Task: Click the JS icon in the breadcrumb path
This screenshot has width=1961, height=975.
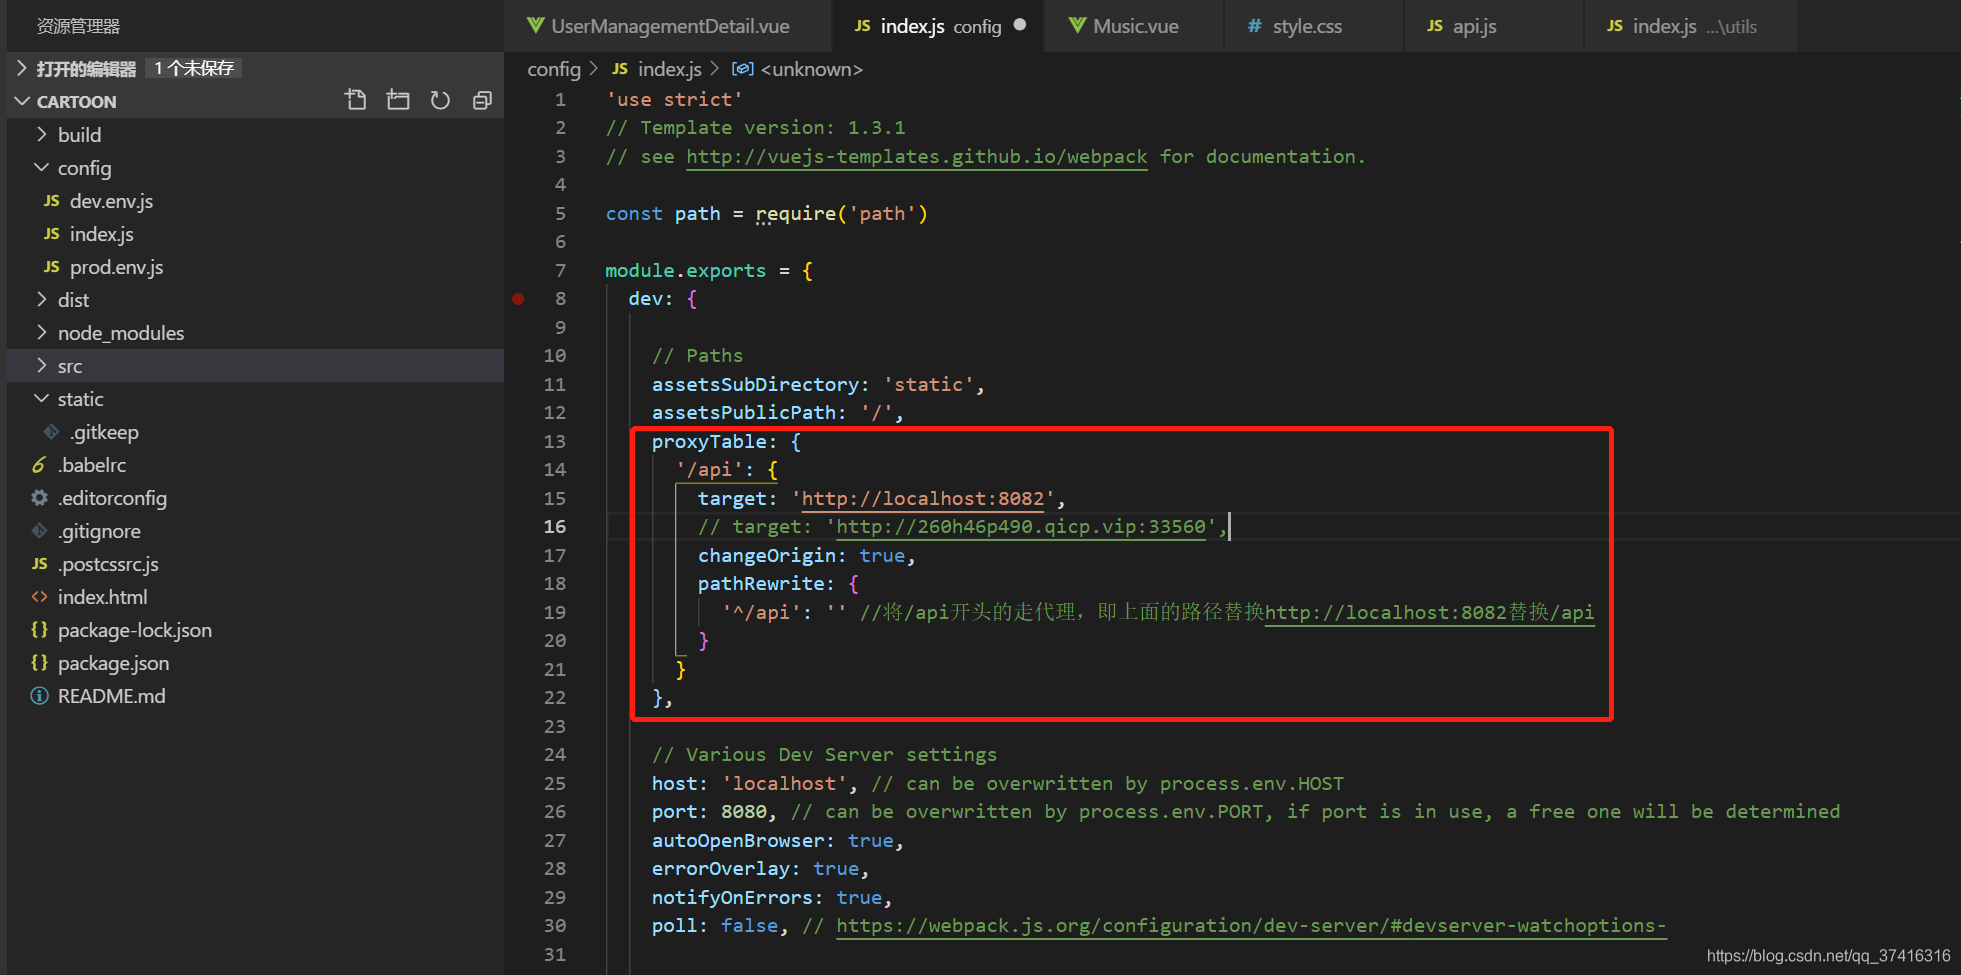Action: click(620, 69)
